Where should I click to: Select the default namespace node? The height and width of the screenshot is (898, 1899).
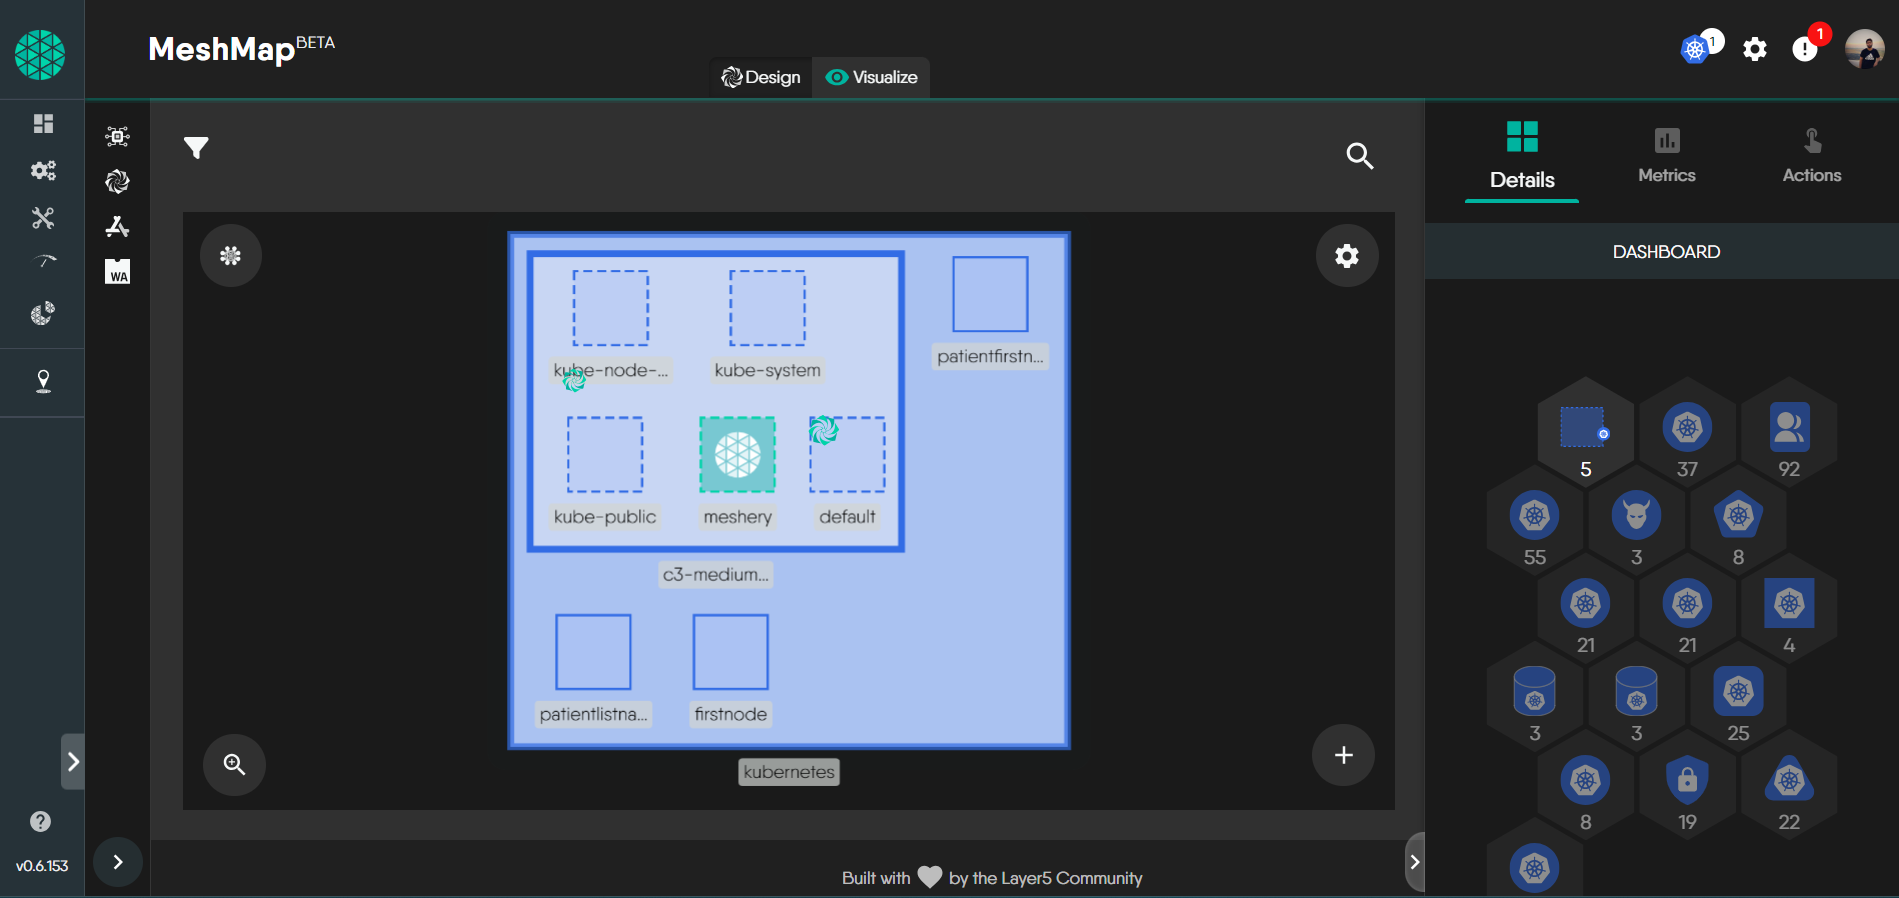click(847, 455)
